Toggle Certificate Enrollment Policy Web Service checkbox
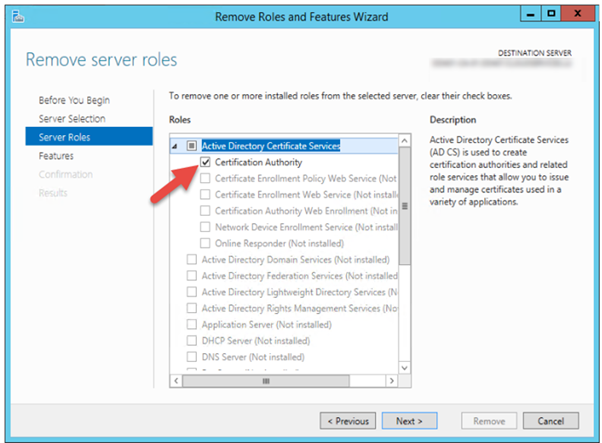Screen dimensions: 602x443 [205, 179]
